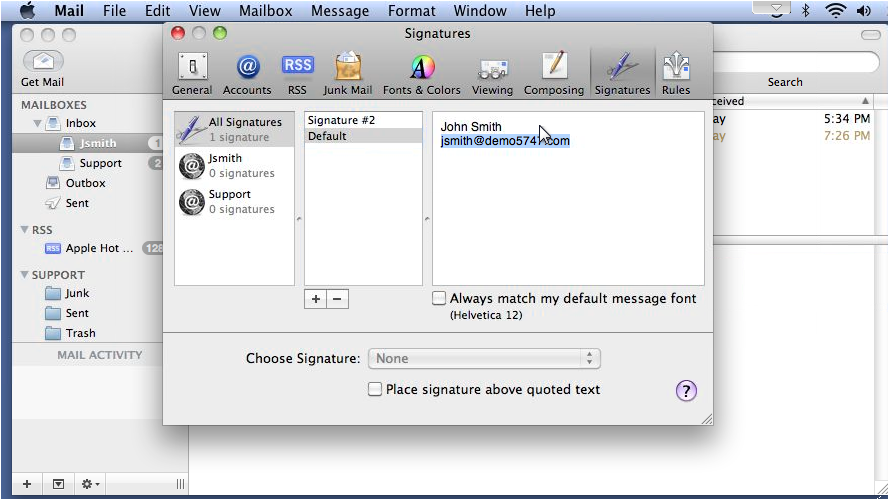Remove selected signature with minus button
The width and height of the screenshot is (889, 500).
click(337, 299)
